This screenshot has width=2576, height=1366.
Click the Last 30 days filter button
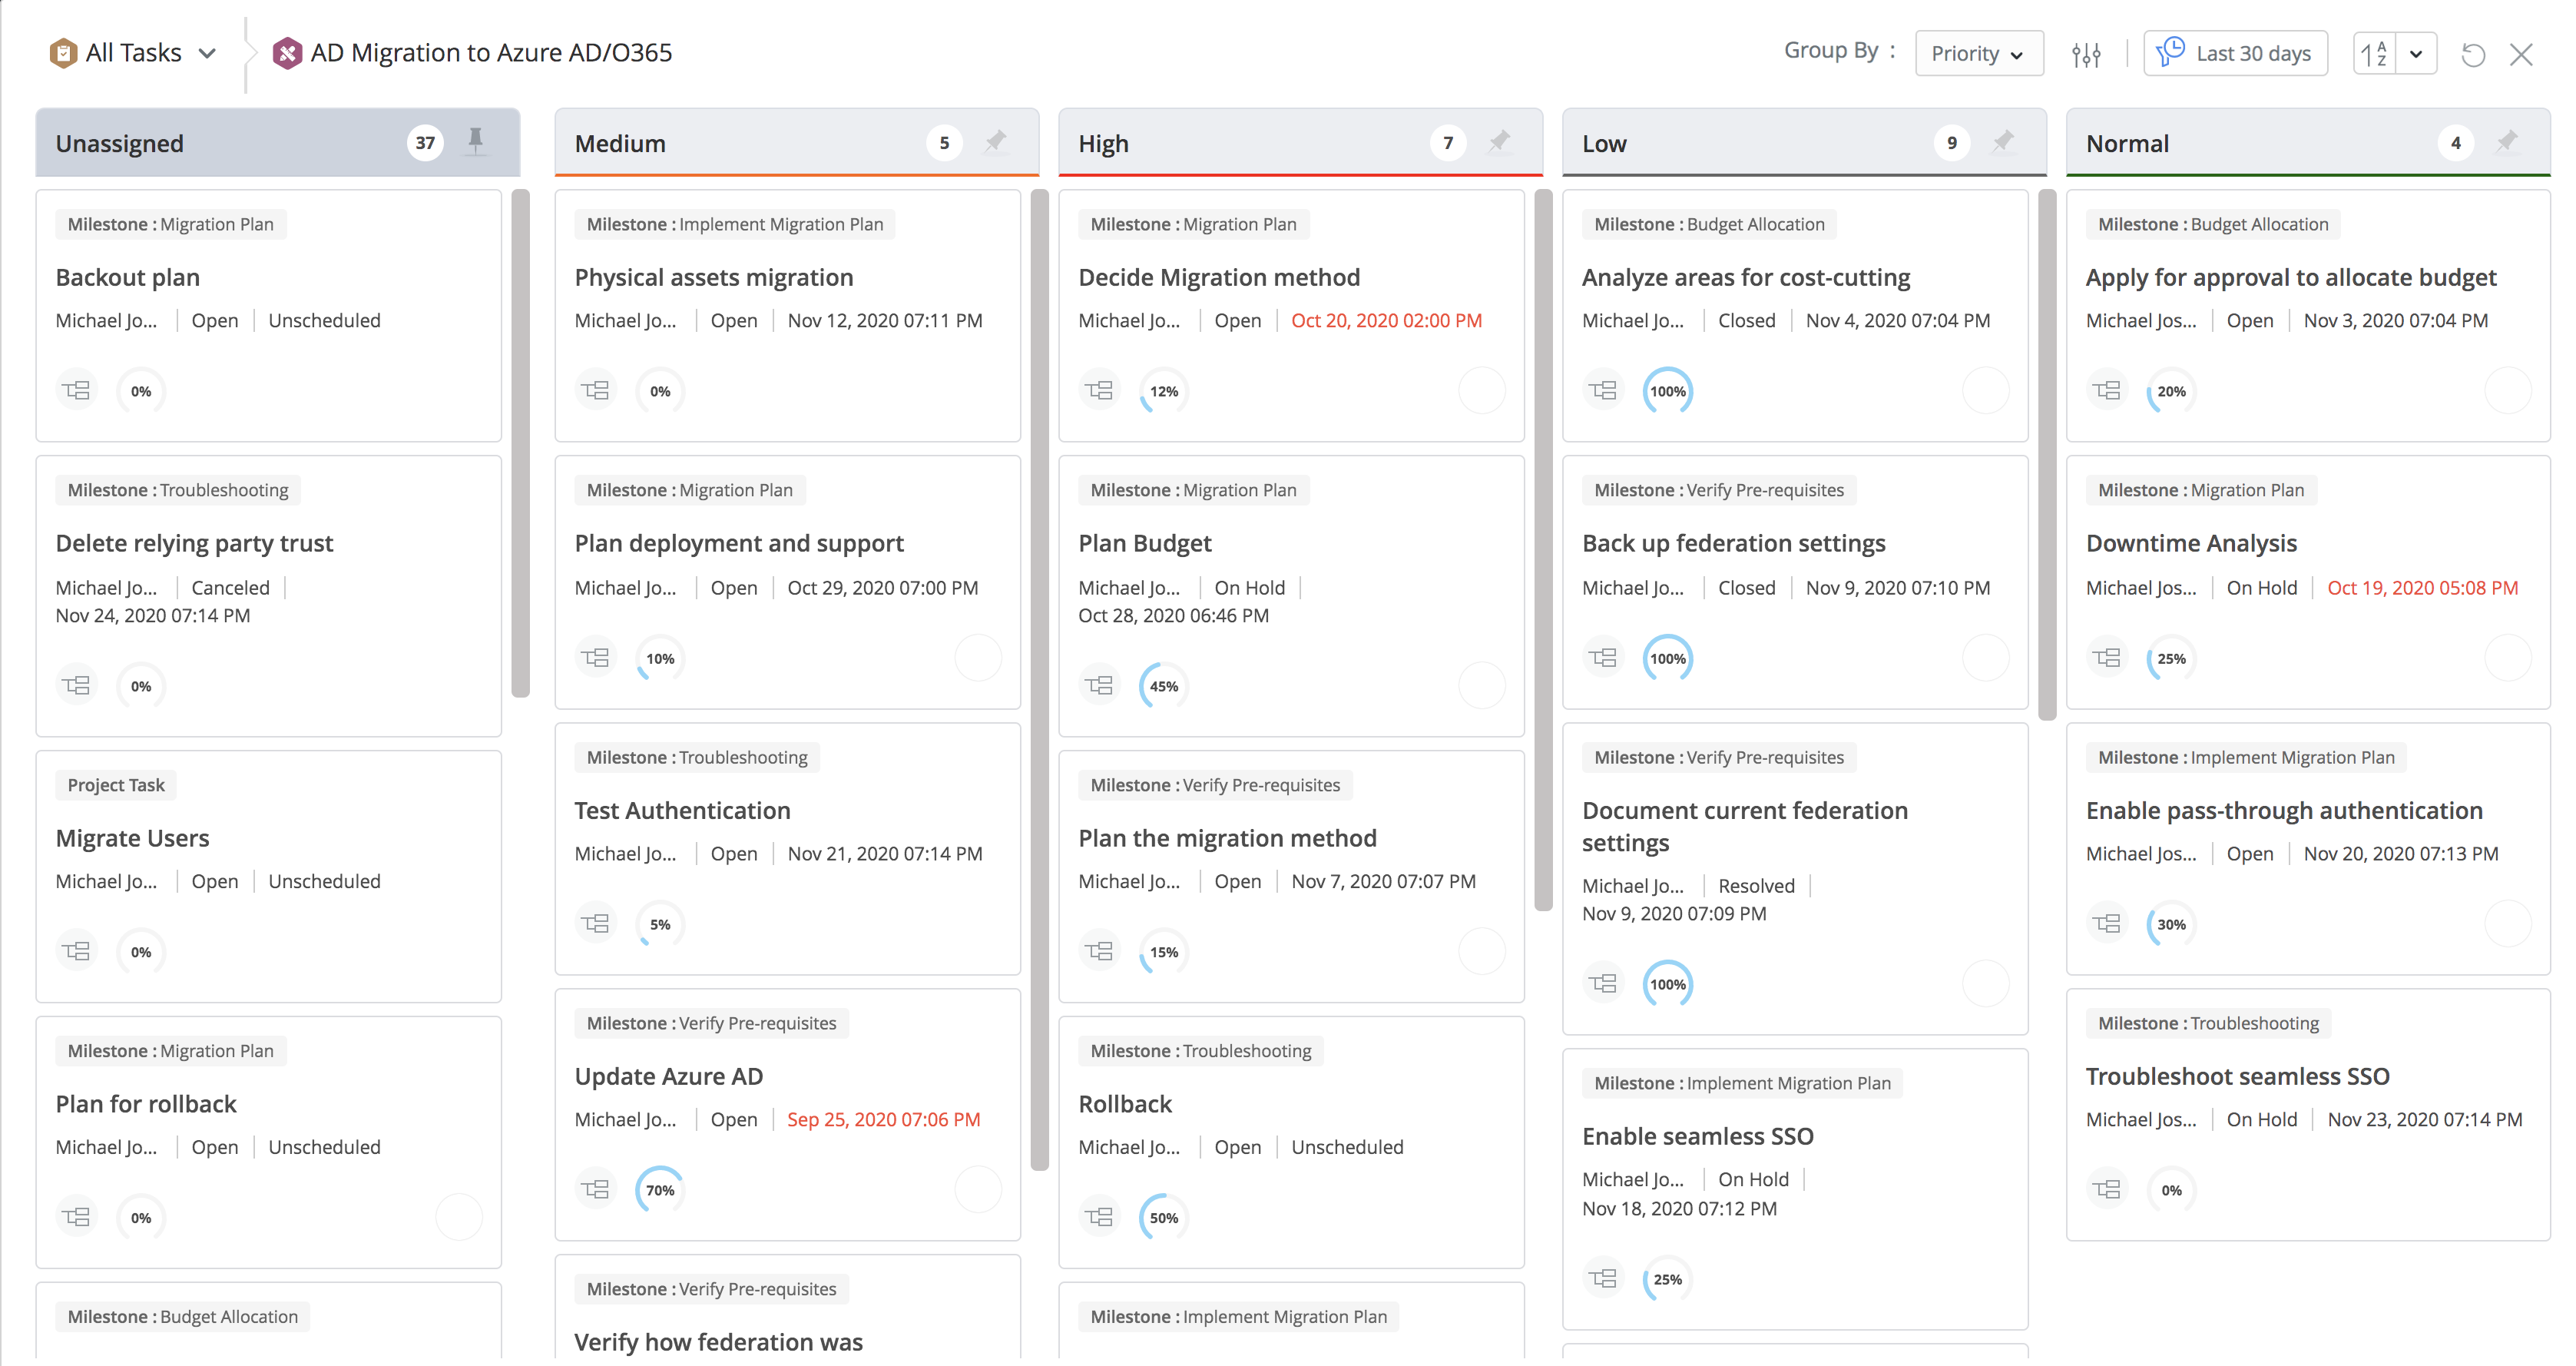tap(2235, 54)
